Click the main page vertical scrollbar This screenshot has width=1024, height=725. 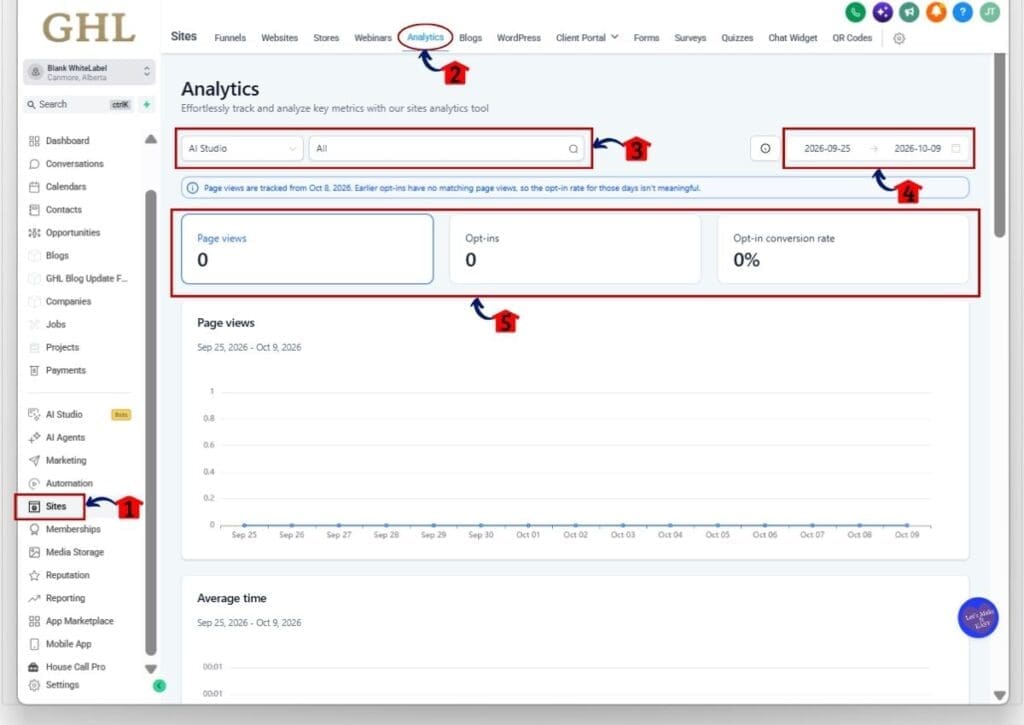[999, 145]
